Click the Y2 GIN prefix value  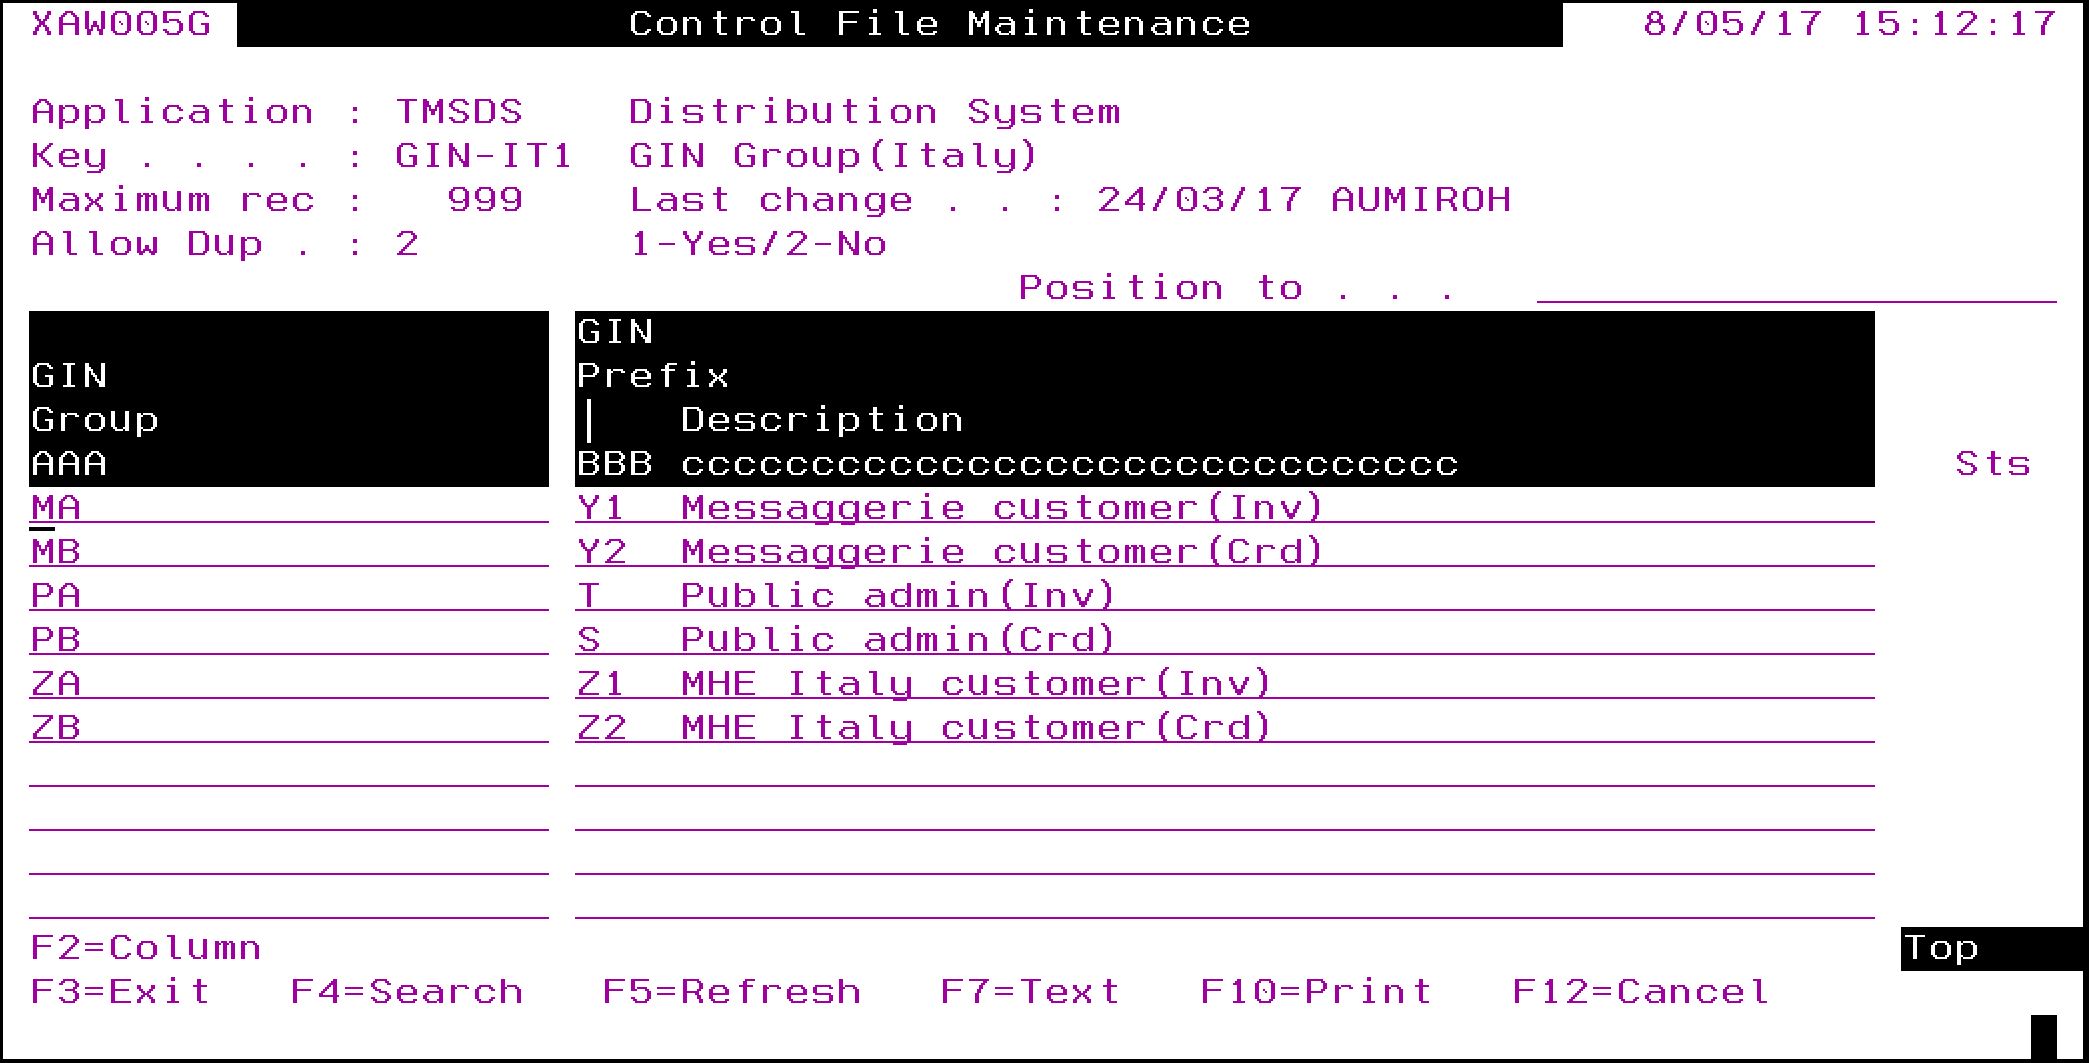tap(601, 552)
